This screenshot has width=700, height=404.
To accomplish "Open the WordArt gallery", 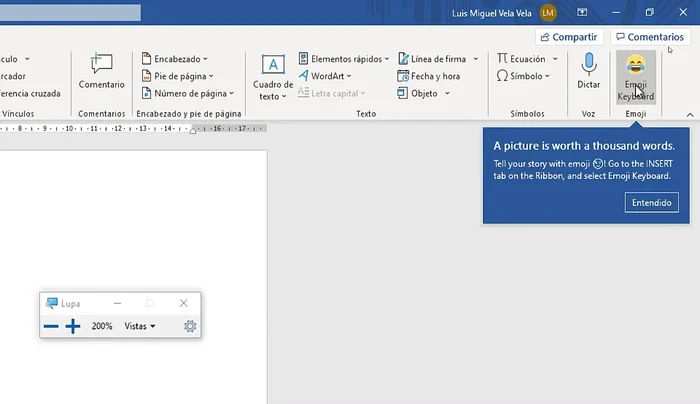I will click(325, 76).
